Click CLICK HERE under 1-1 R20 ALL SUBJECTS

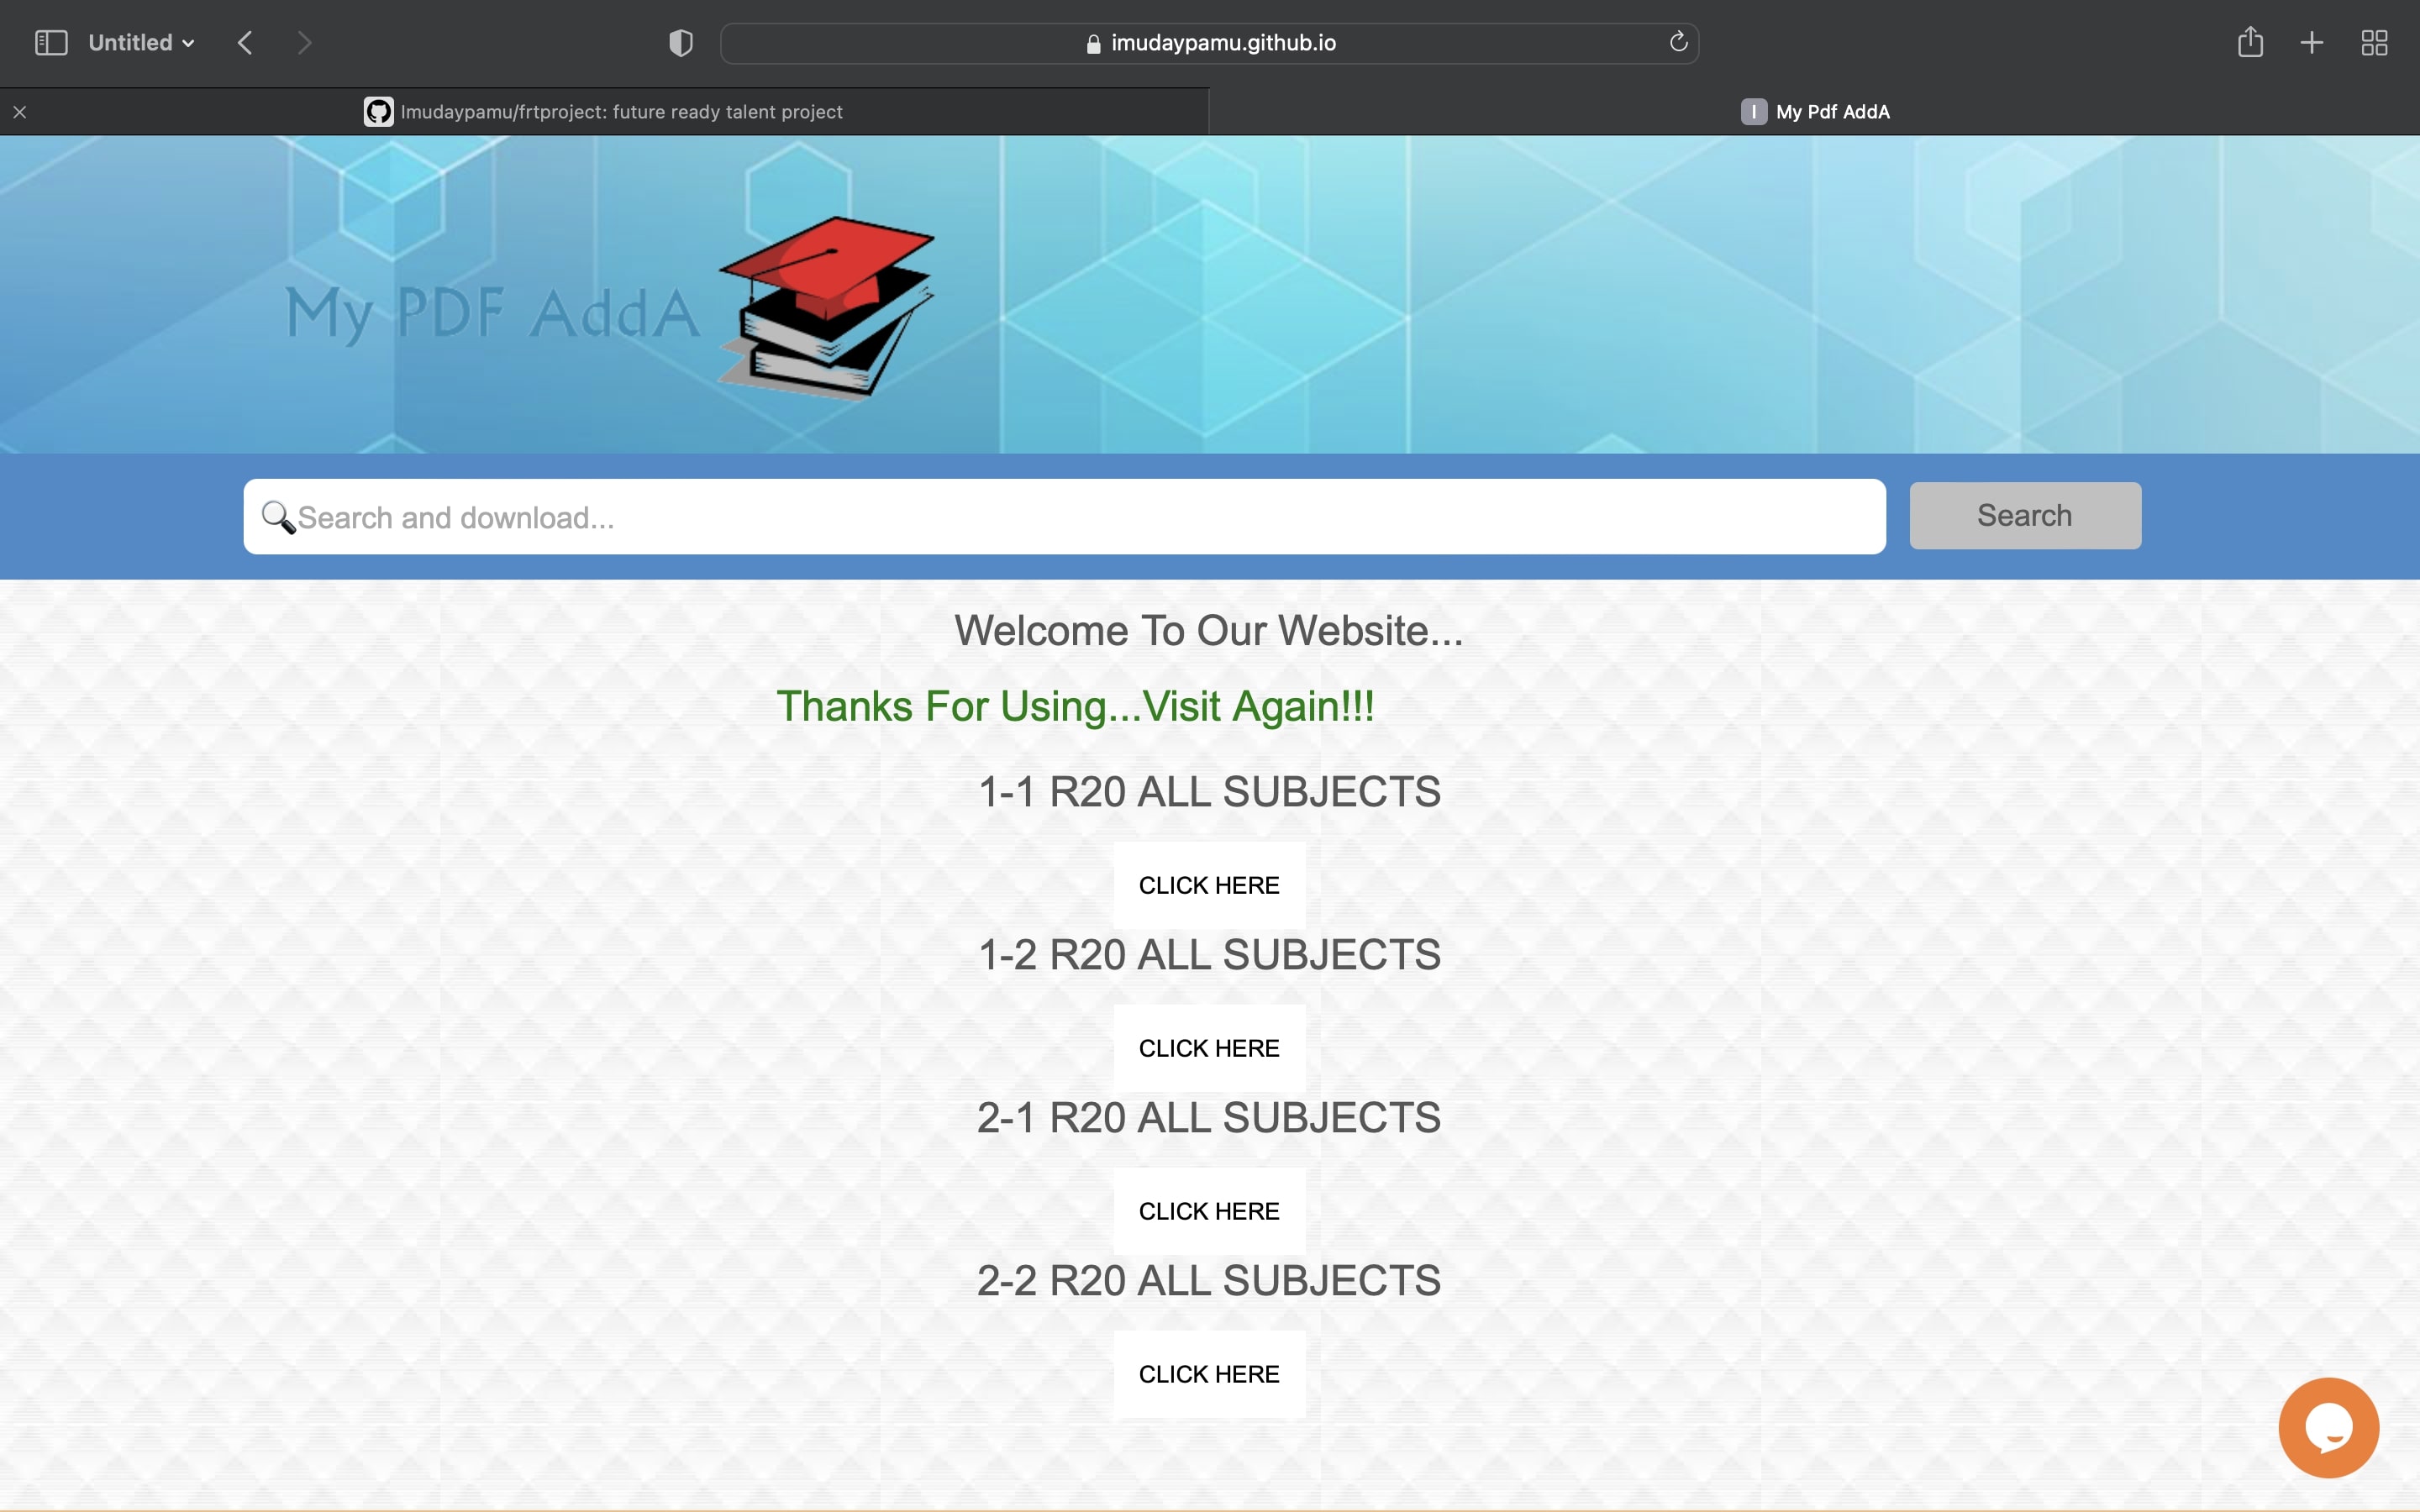(1209, 885)
